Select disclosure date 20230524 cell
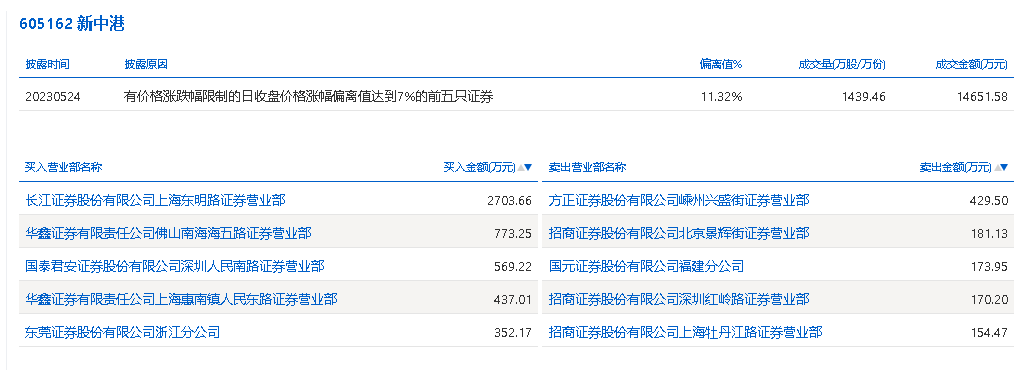The image size is (1027, 370). click(x=52, y=96)
